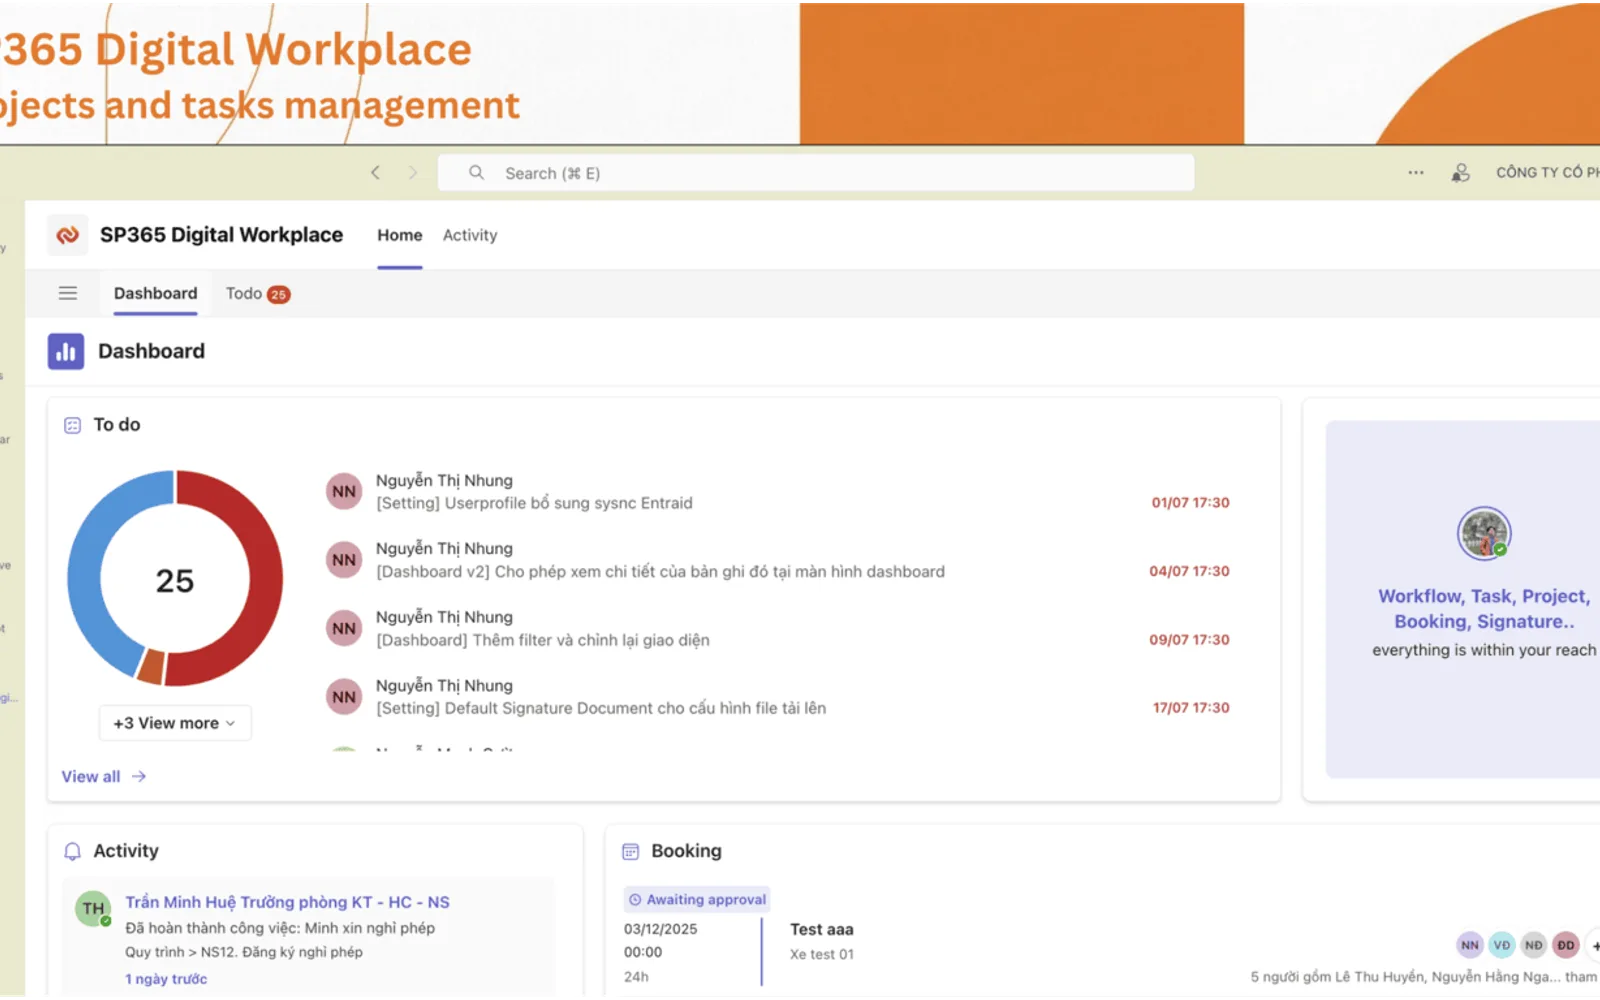
Task: Click the back navigation chevron
Action: pyautogui.click(x=375, y=173)
